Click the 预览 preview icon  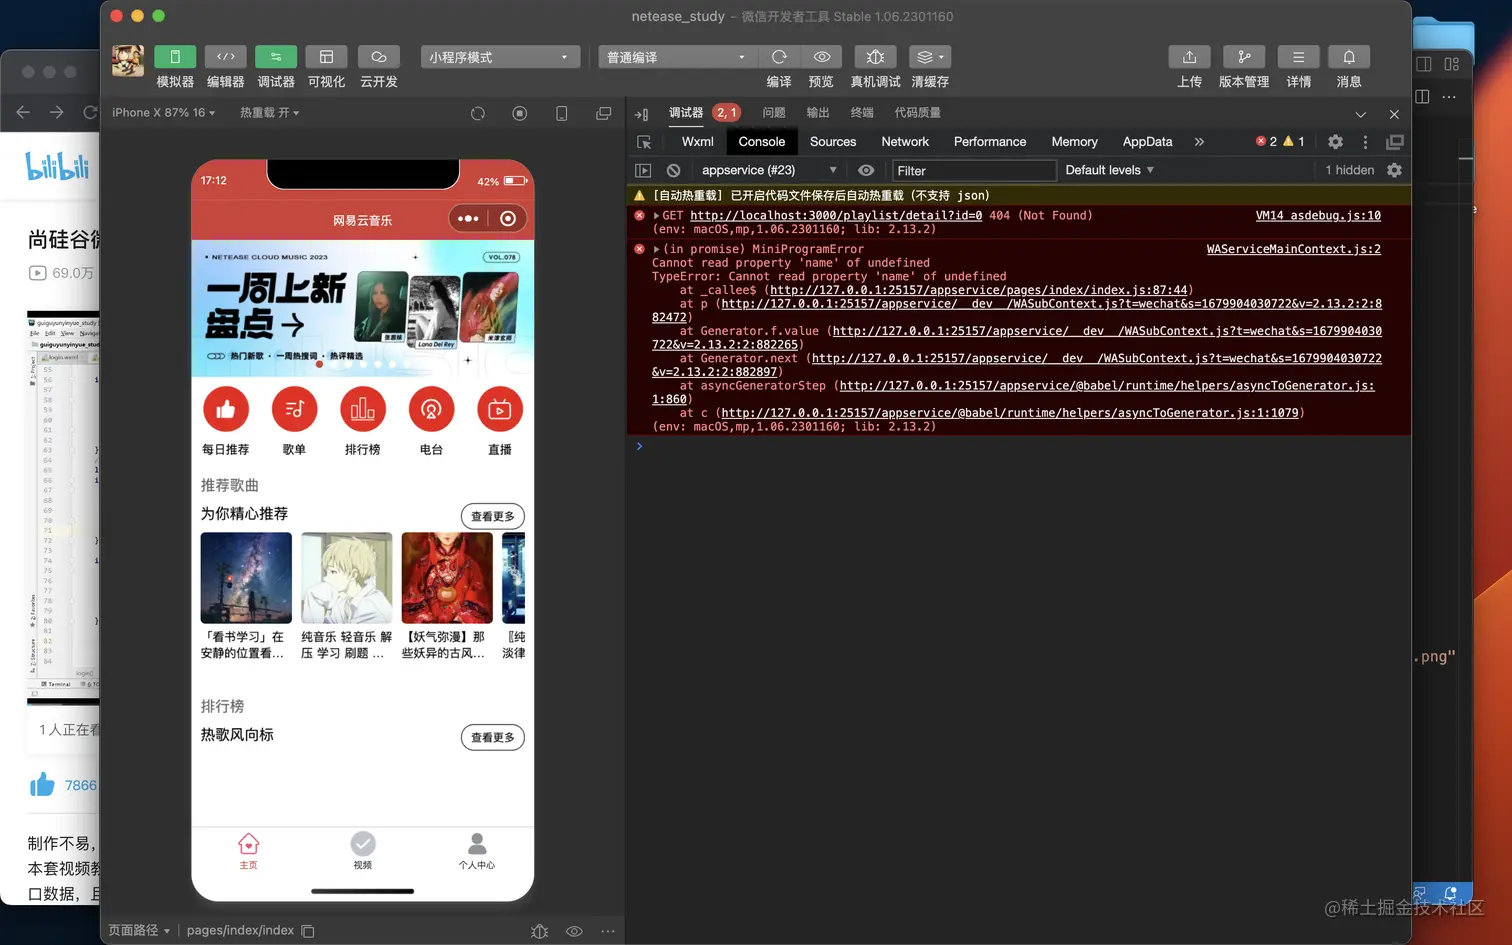tap(821, 57)
